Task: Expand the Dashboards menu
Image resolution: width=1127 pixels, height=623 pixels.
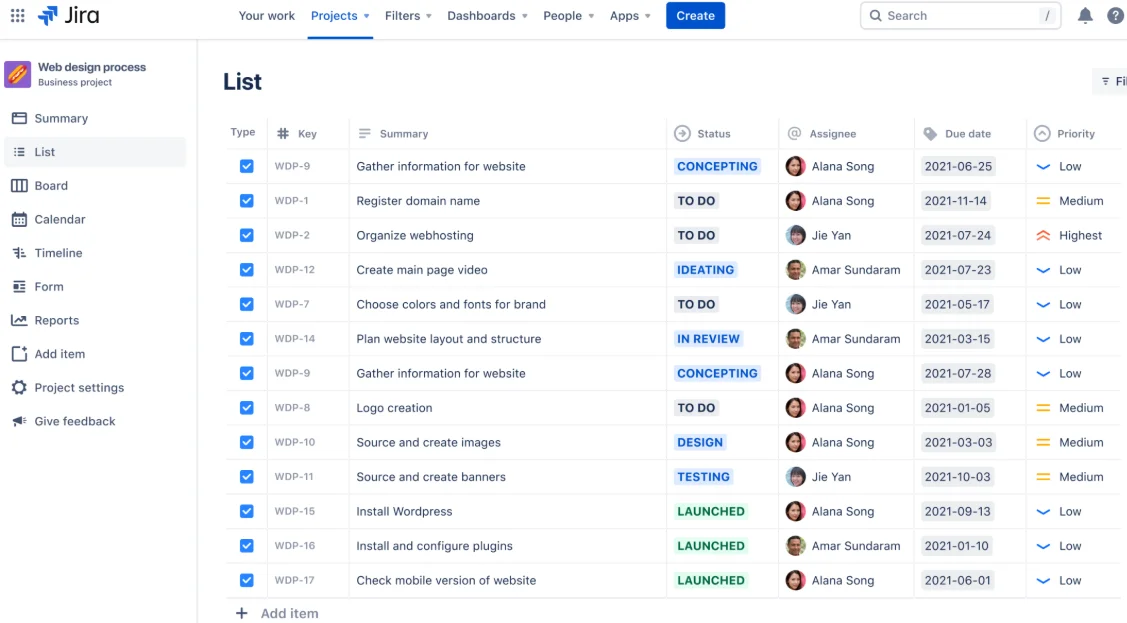Action: click(x=487, y=16)
